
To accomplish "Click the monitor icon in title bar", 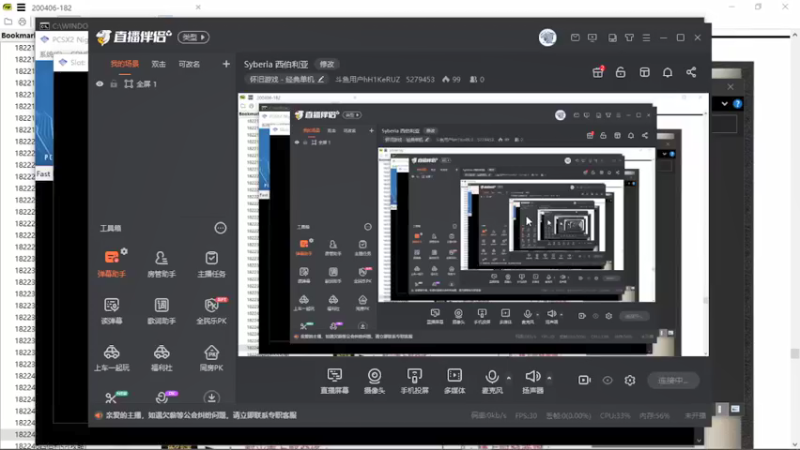I will 592,38.
